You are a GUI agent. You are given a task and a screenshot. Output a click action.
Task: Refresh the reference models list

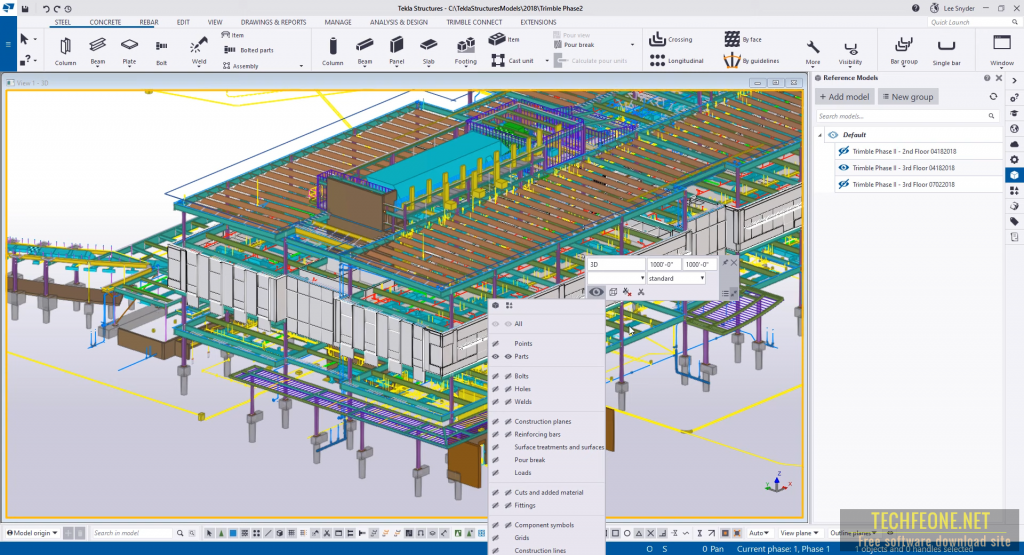point(993,97)
